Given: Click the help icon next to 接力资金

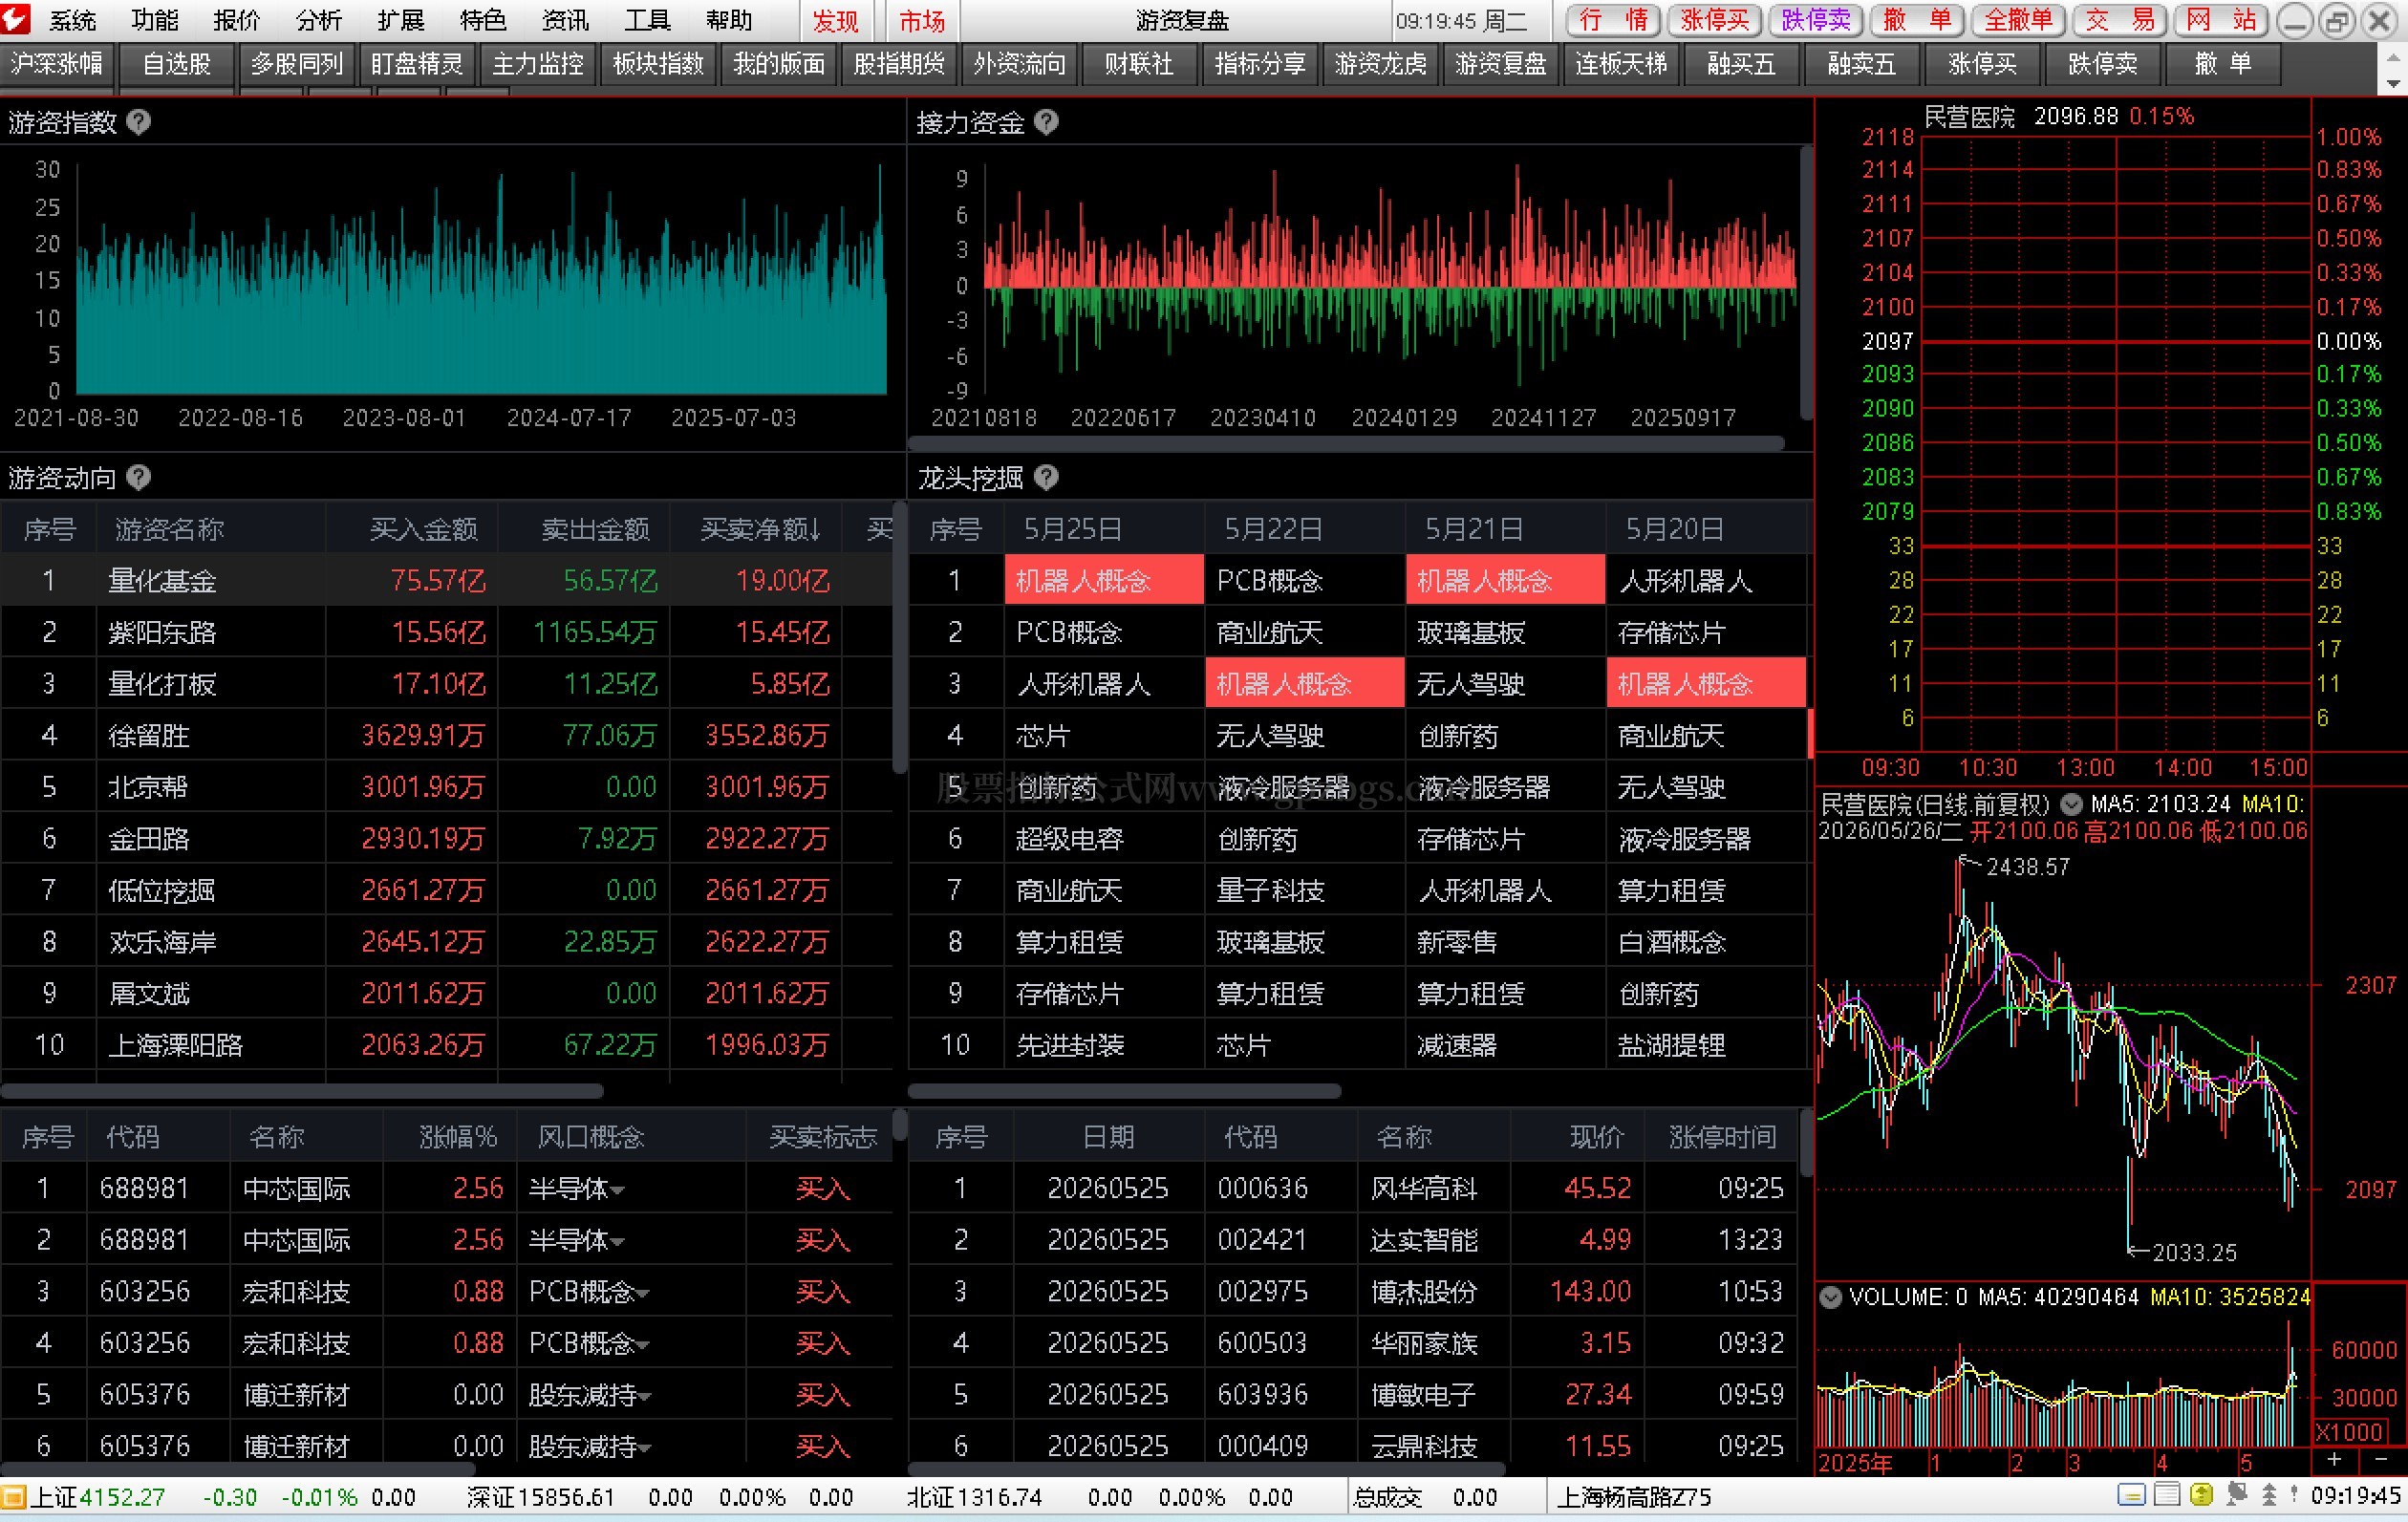Looking at the screenshot, I should pos(1046,122).
